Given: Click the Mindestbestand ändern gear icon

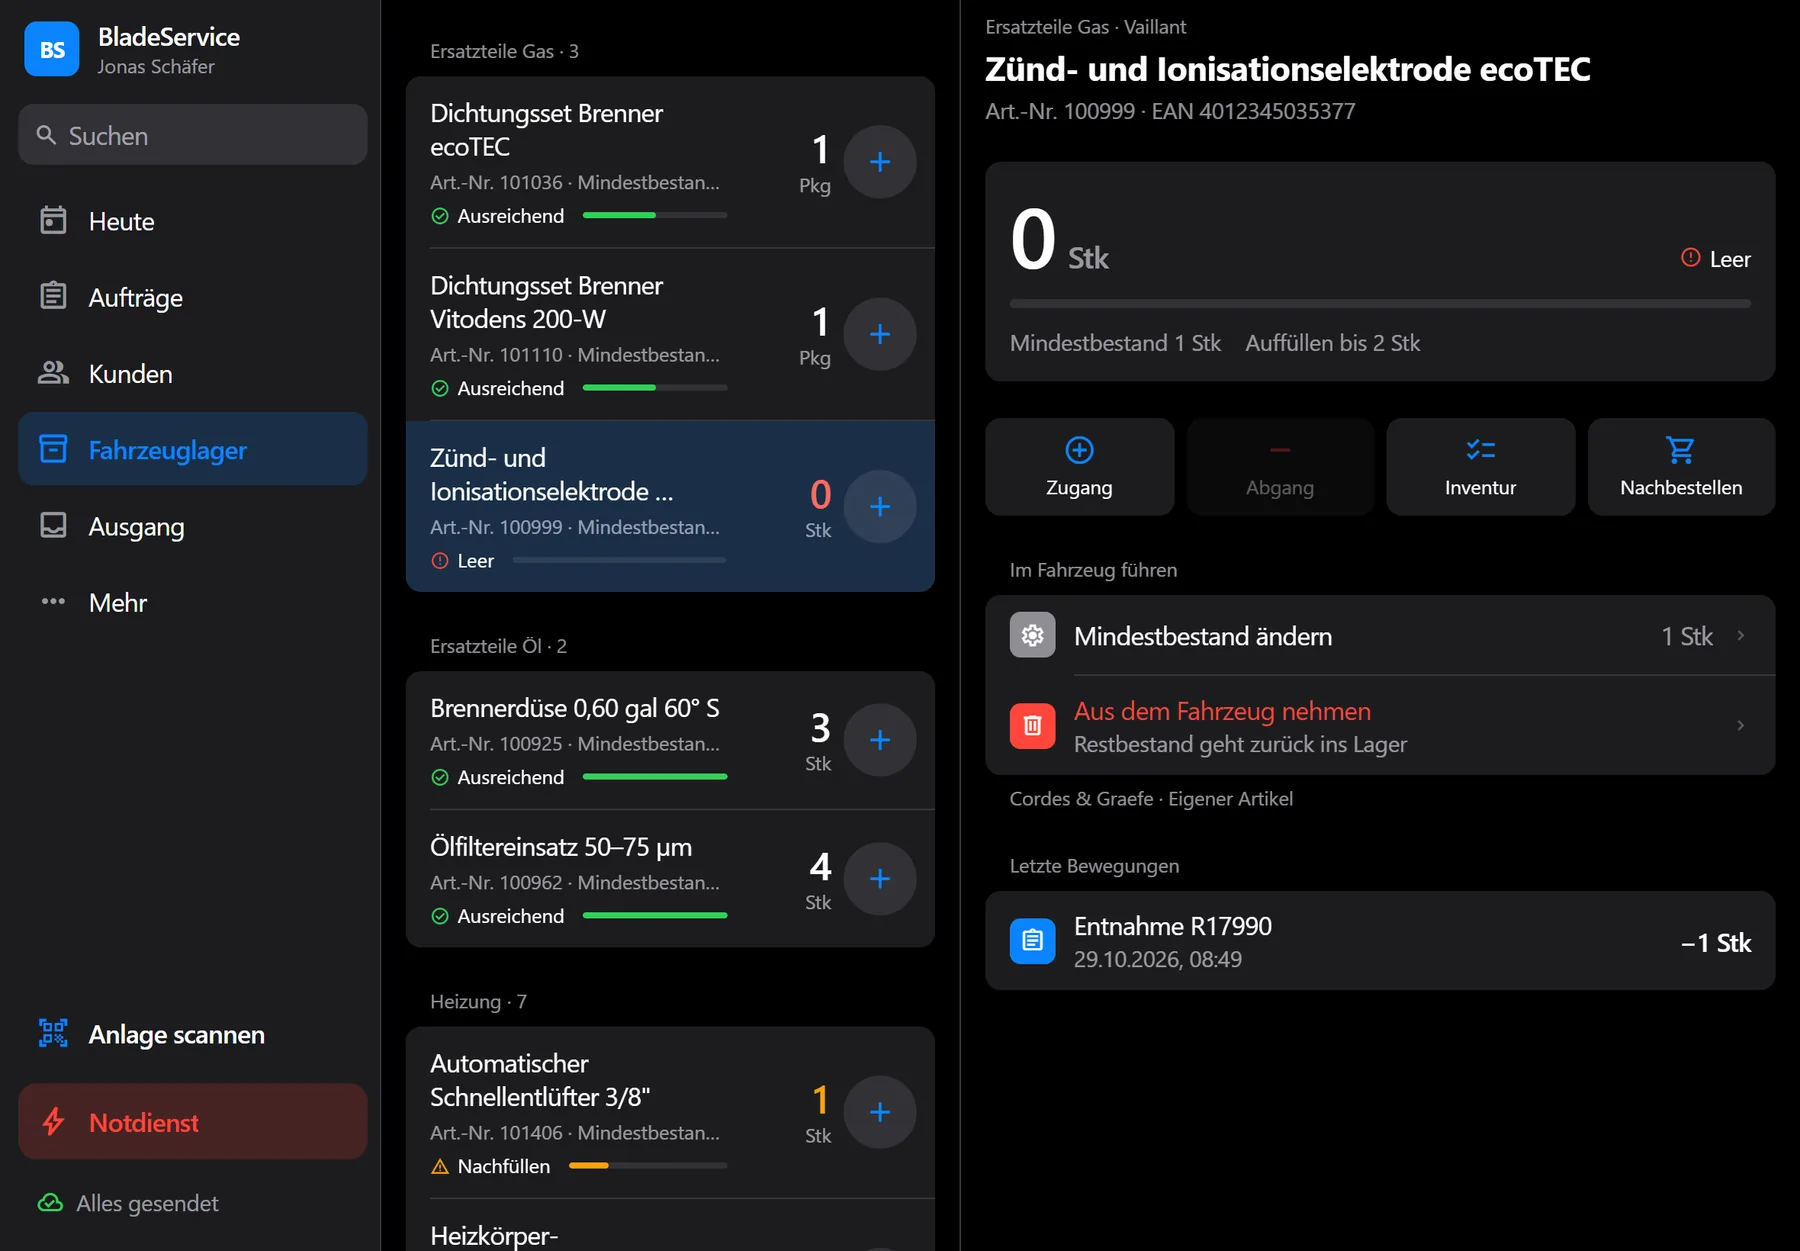Looking at the screenshot, I should tap(1033, 635).
